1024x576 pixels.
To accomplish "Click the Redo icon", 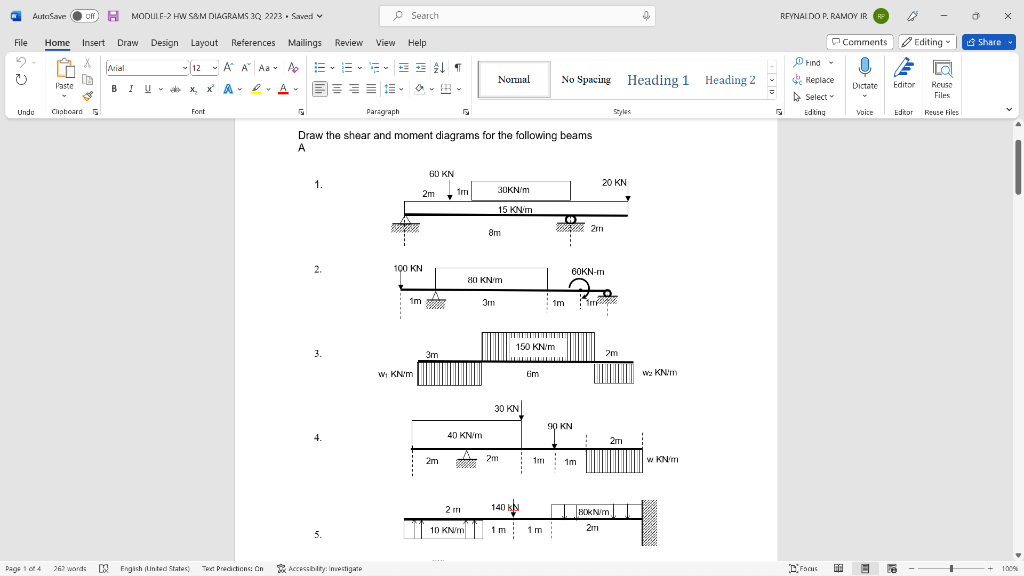I will (x=21, y=80).
